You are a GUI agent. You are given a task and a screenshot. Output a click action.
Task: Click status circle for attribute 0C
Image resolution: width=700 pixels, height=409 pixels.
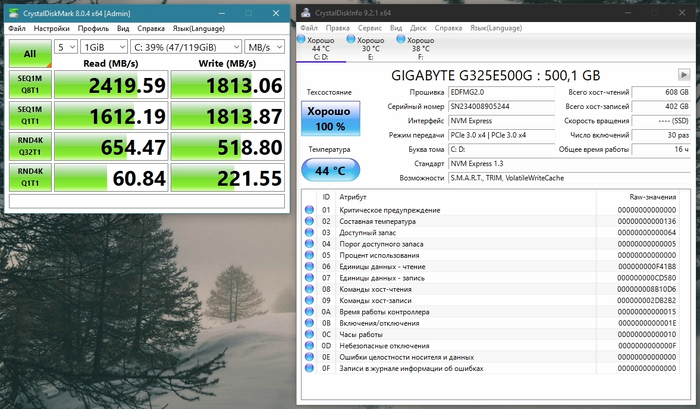[x=309, y=334]
